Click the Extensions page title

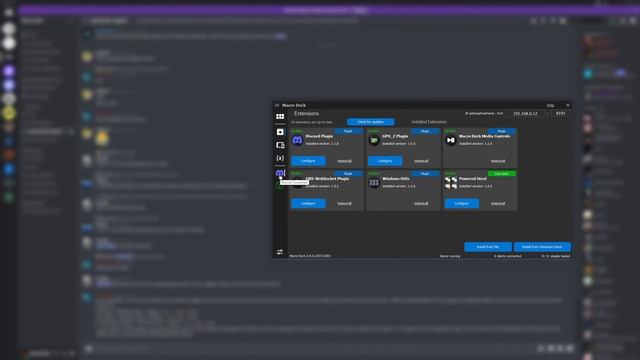pyautogui.click(x=307, y=113)
